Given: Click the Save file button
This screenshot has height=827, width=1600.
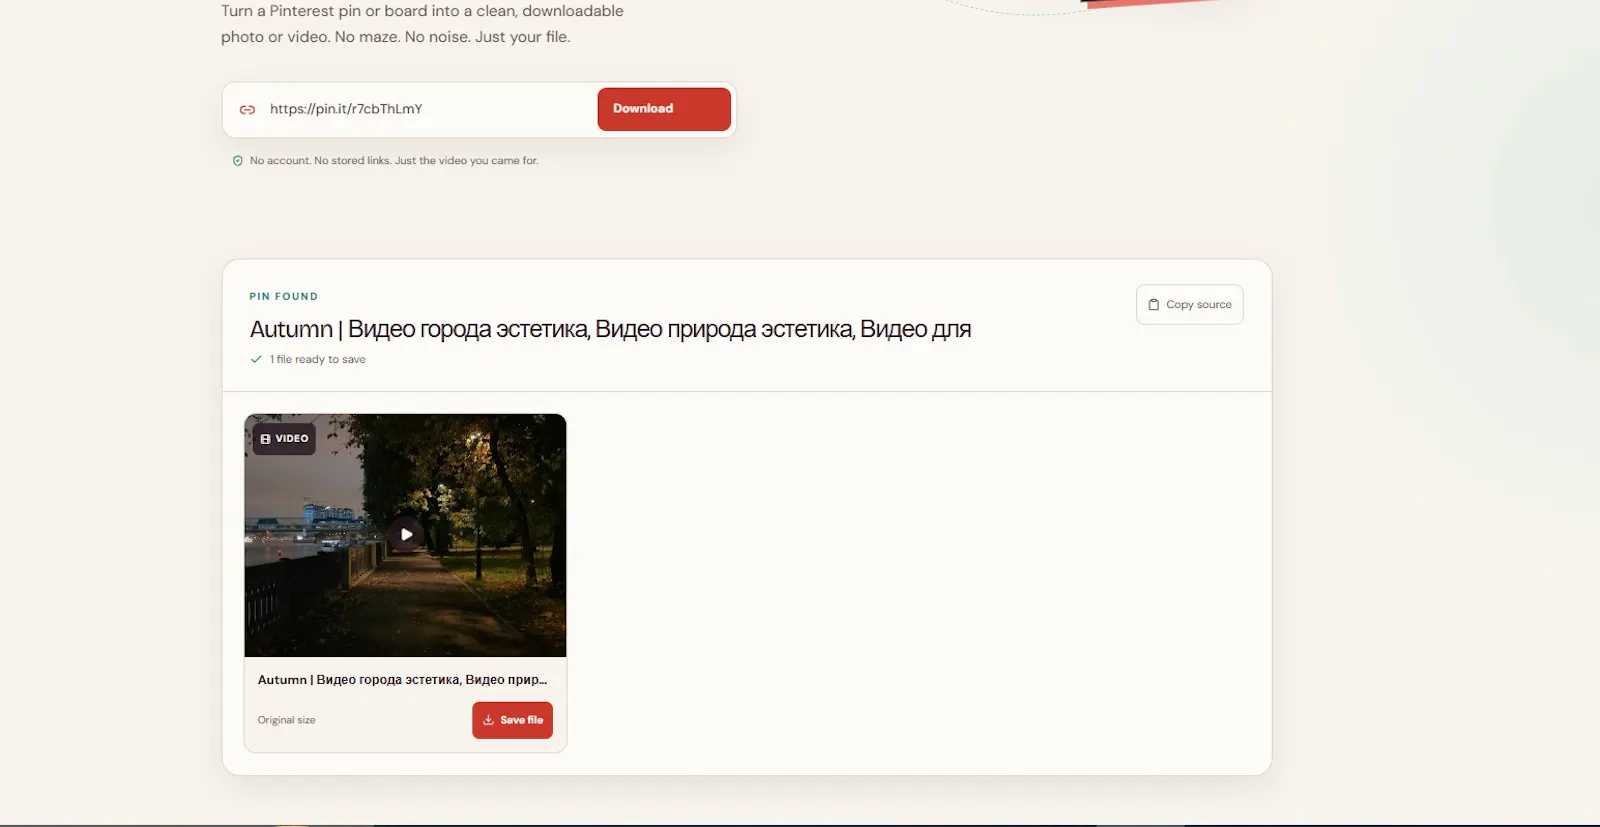Looking at the screenshot, I should coord(512,720).
